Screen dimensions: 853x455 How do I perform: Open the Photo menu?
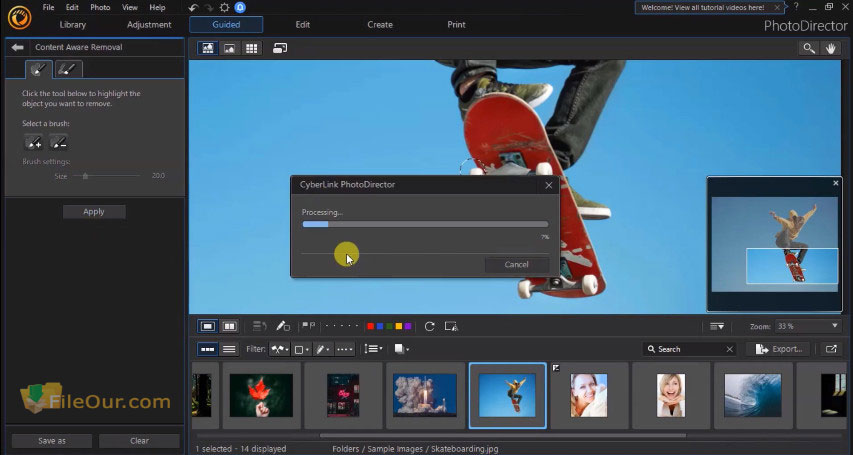pyautogui.click(x=100, y=8)
